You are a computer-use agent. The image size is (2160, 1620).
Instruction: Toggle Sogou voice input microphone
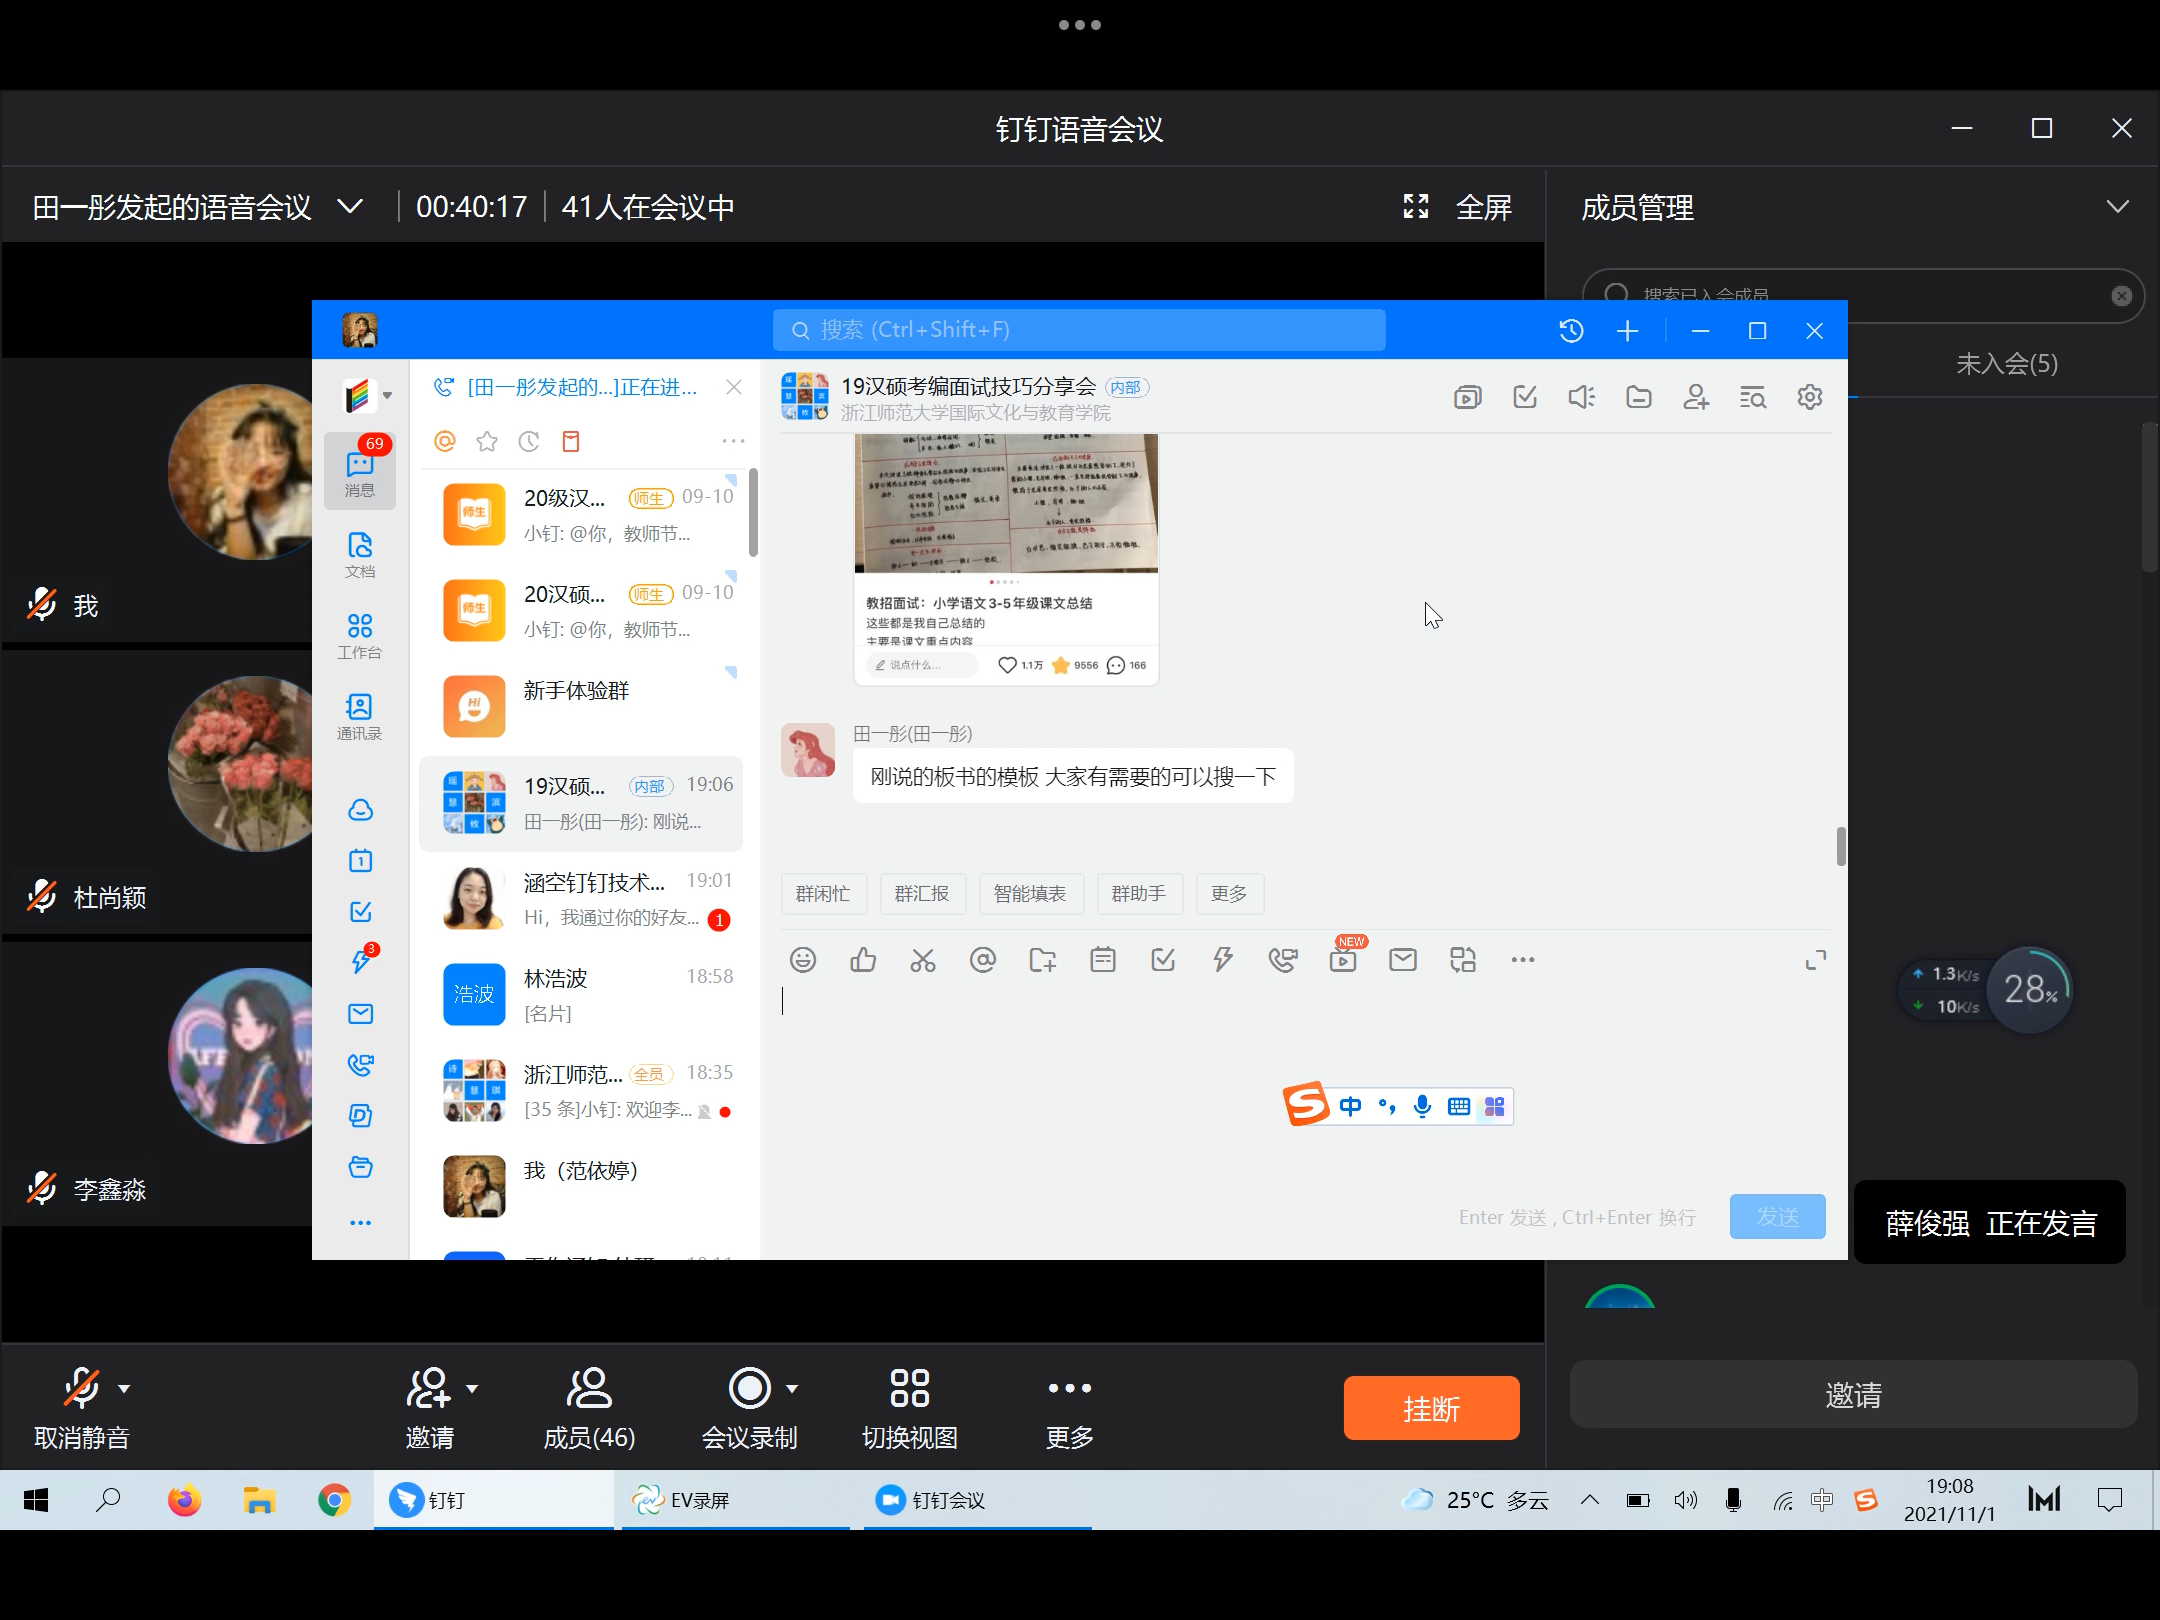(1422, 1106)
